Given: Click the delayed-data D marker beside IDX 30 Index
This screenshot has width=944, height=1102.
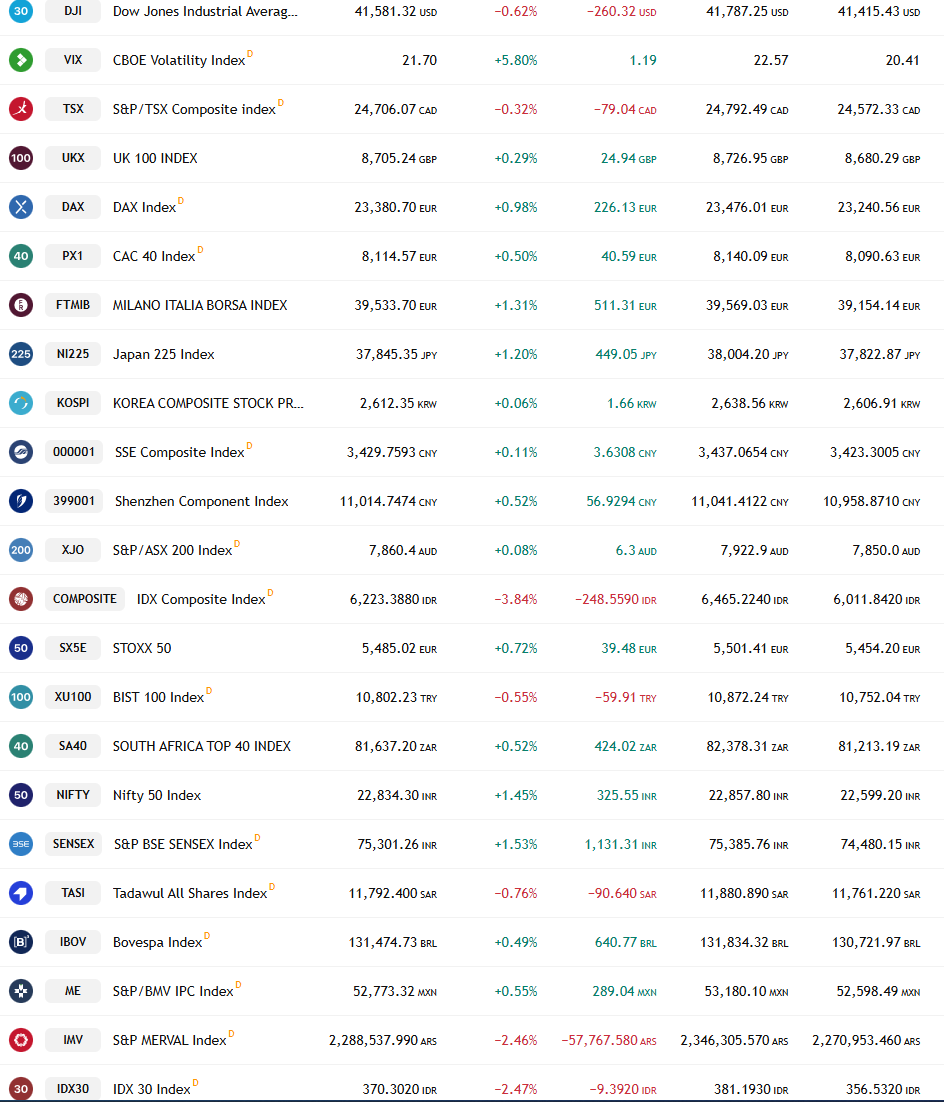Looking at the screenshot, I should coord(195,1082).
